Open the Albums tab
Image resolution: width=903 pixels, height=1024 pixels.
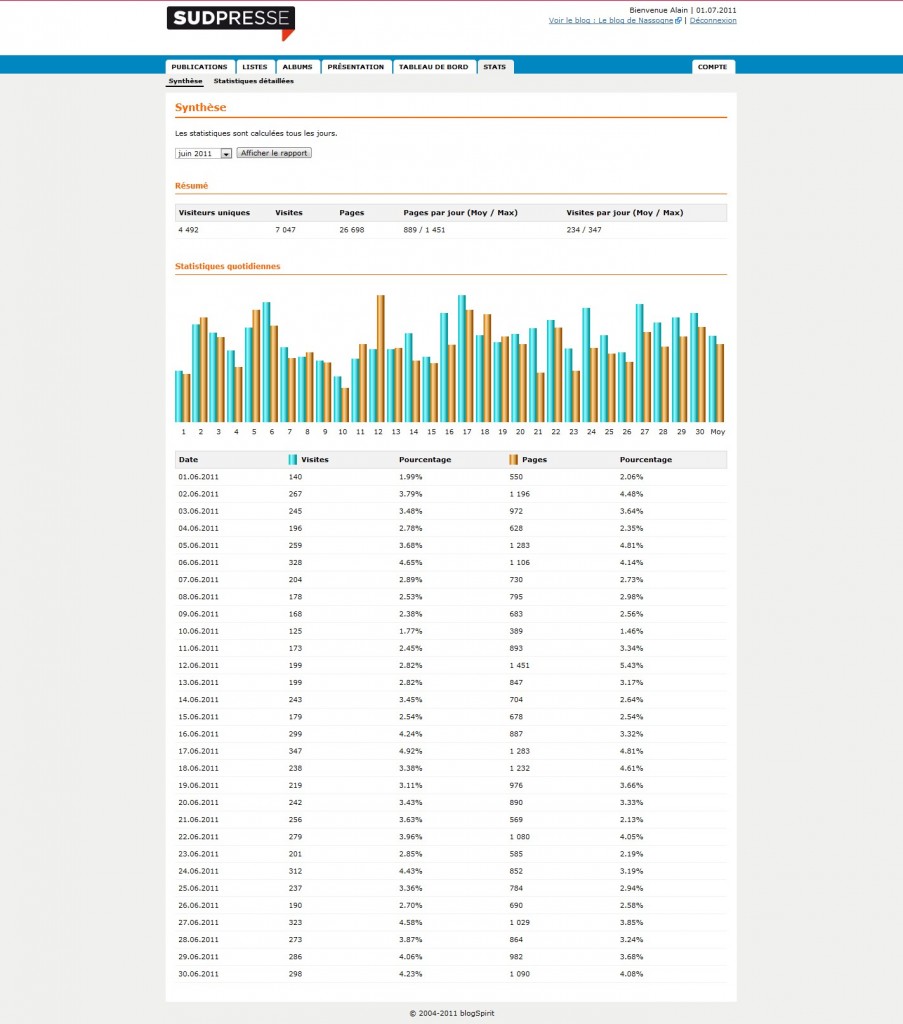coord(298,67)
